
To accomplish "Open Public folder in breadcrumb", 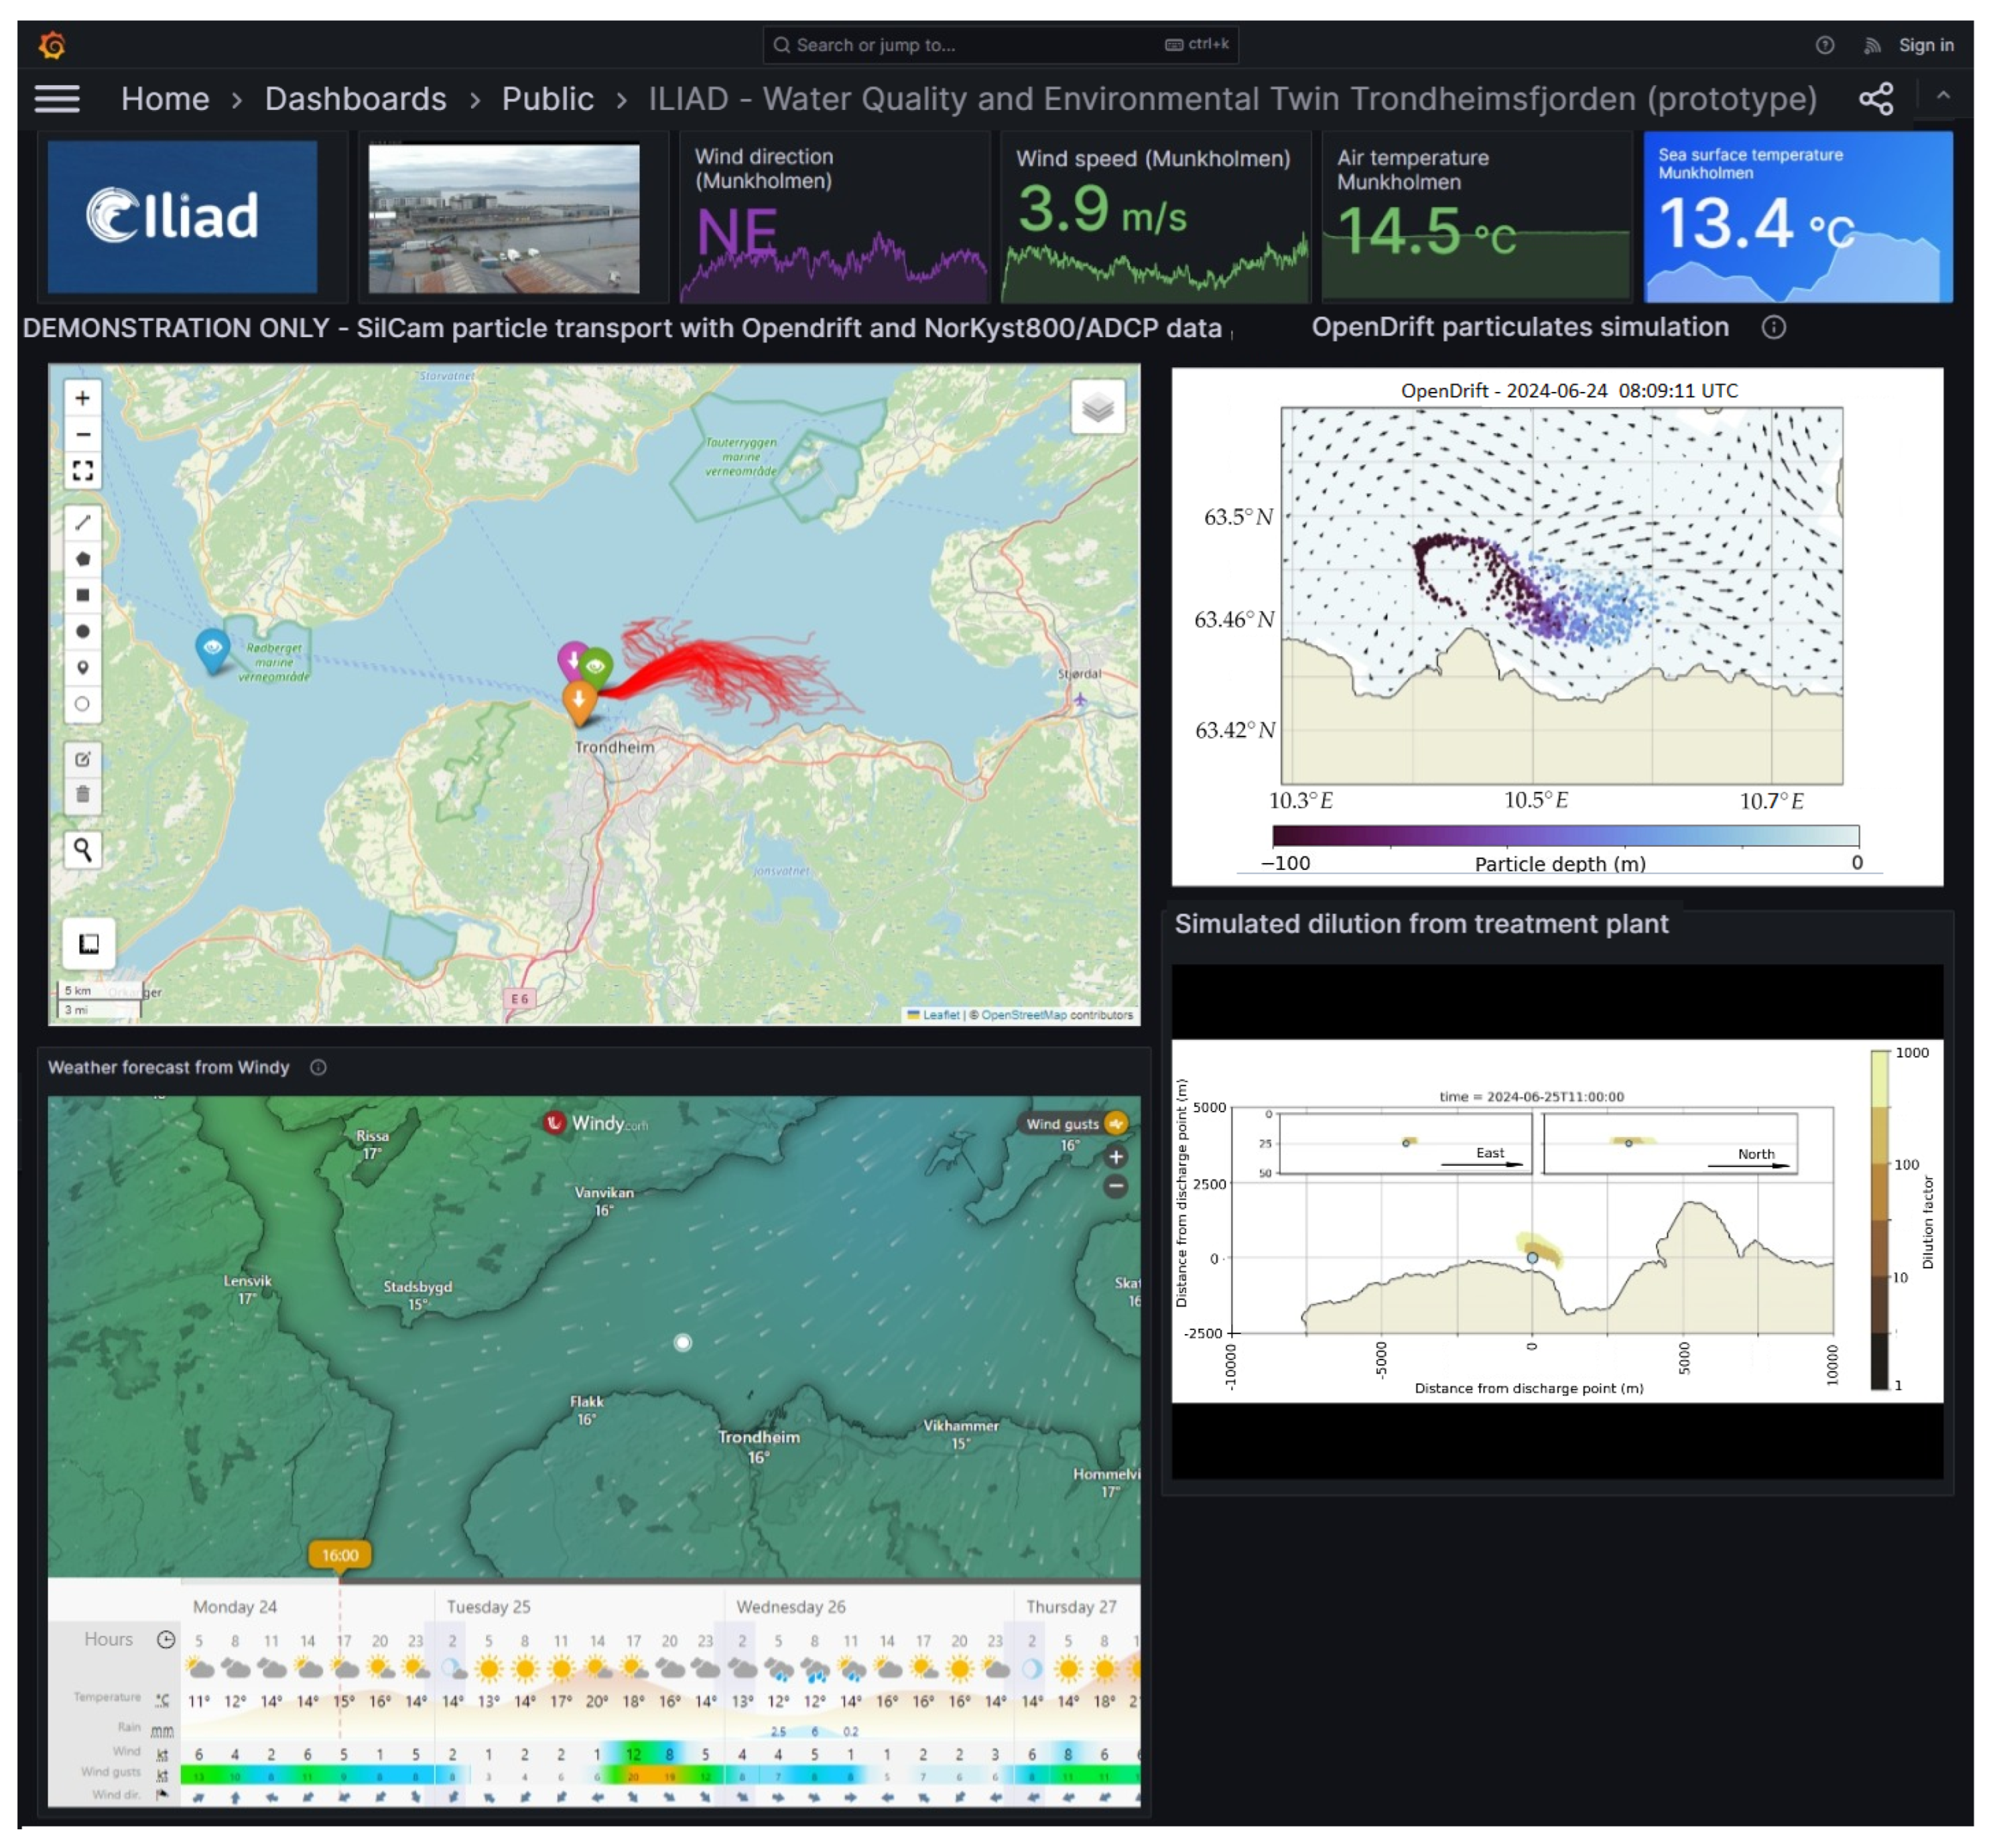I will click(547, 99).
